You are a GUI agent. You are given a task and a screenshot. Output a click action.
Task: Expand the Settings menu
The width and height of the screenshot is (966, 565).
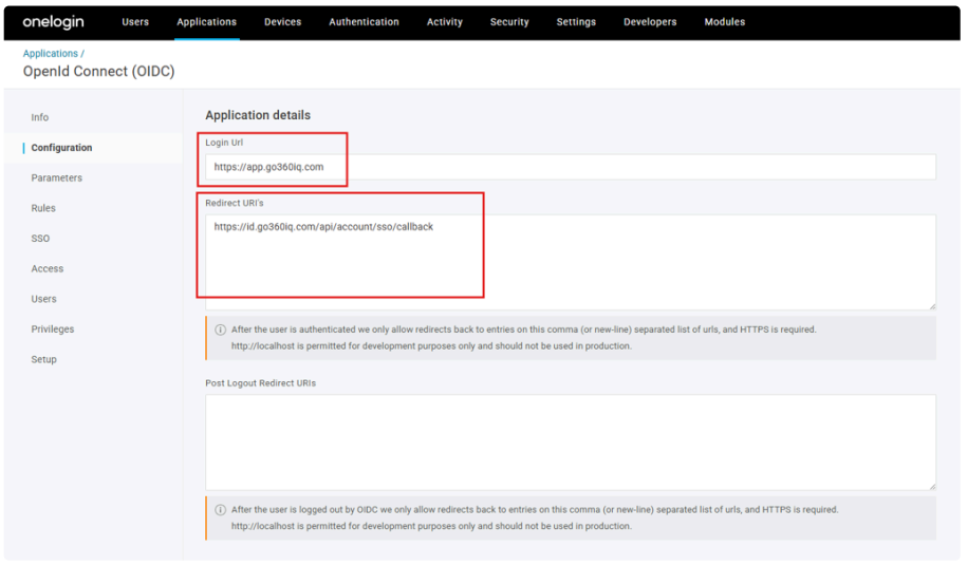(x=576, y=22)
